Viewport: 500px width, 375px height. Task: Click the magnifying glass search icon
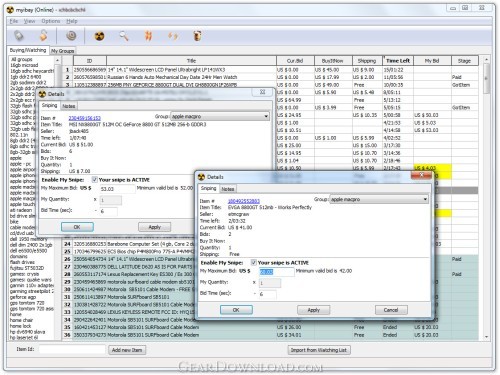coord(124,35)
